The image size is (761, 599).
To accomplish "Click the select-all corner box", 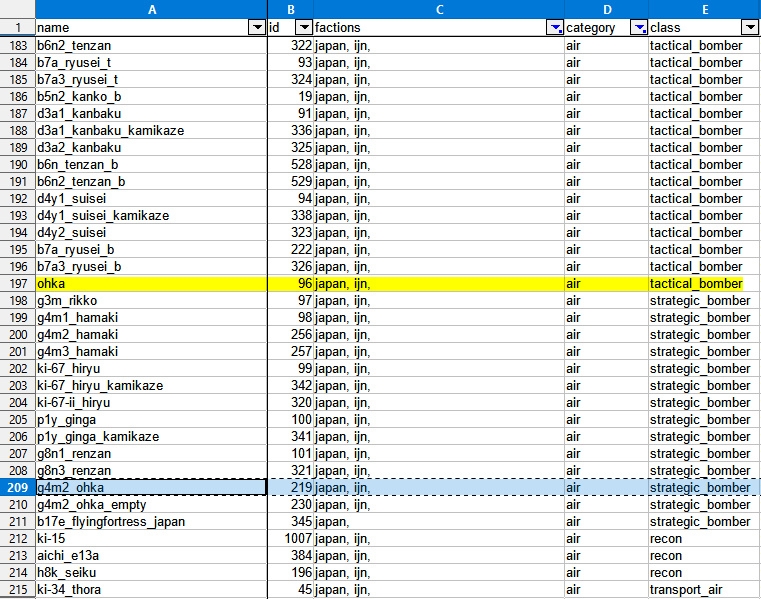I will 17,9.
